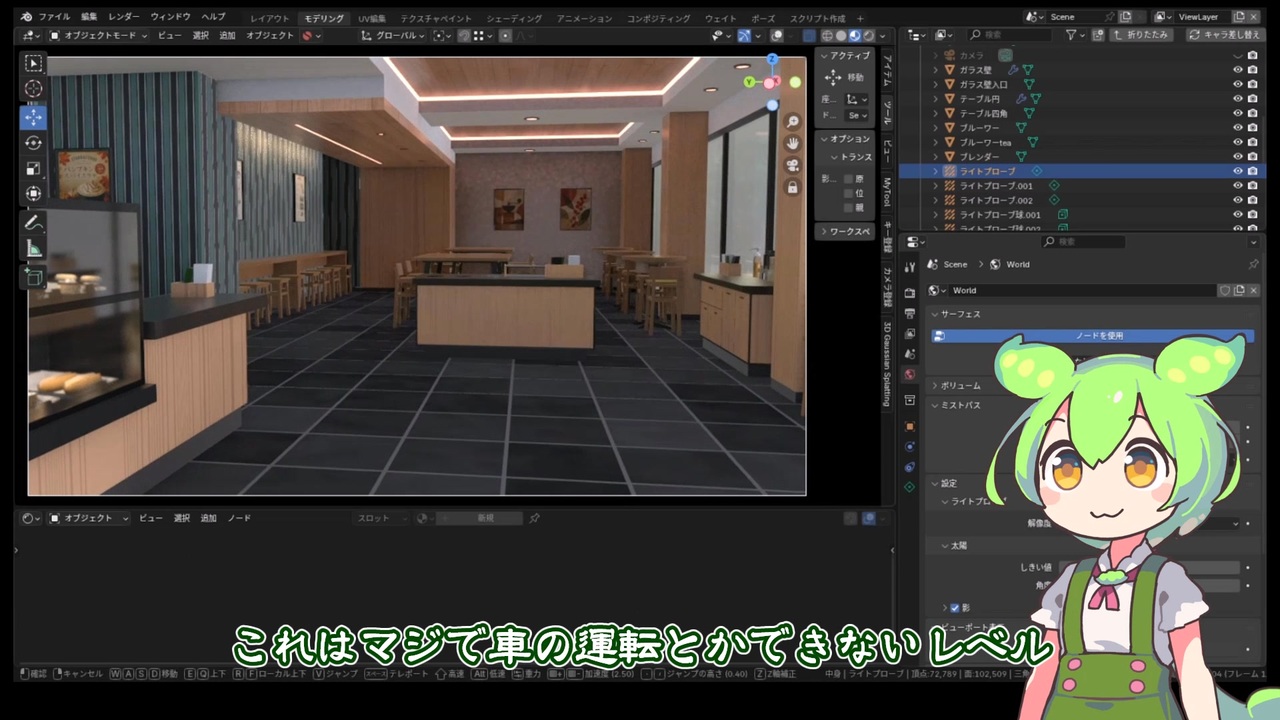Toggle the 影 checkbox in world settings
Viewport: 1280px width, 720px height.
(x=955, y=608)
